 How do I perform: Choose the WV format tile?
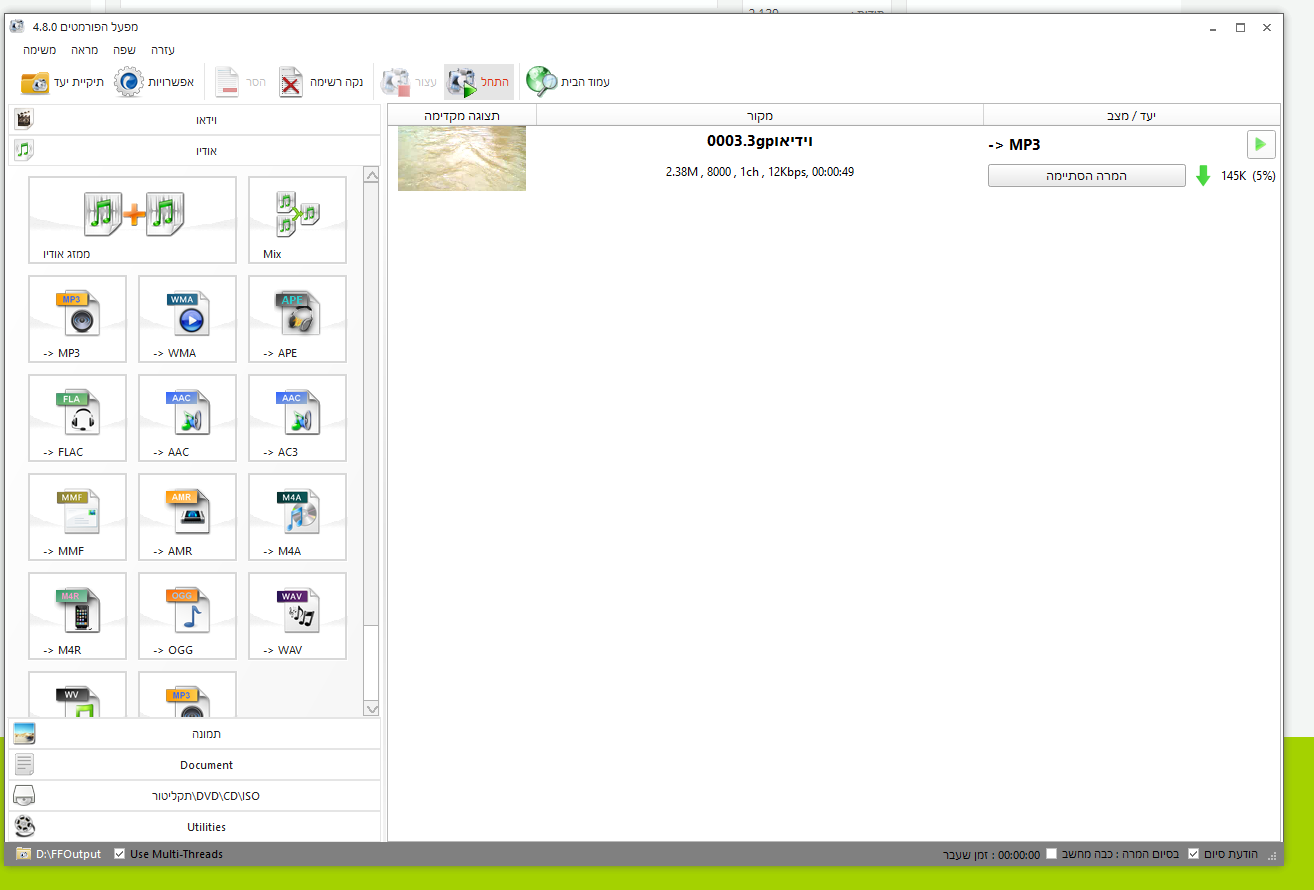tap(78, 695)
